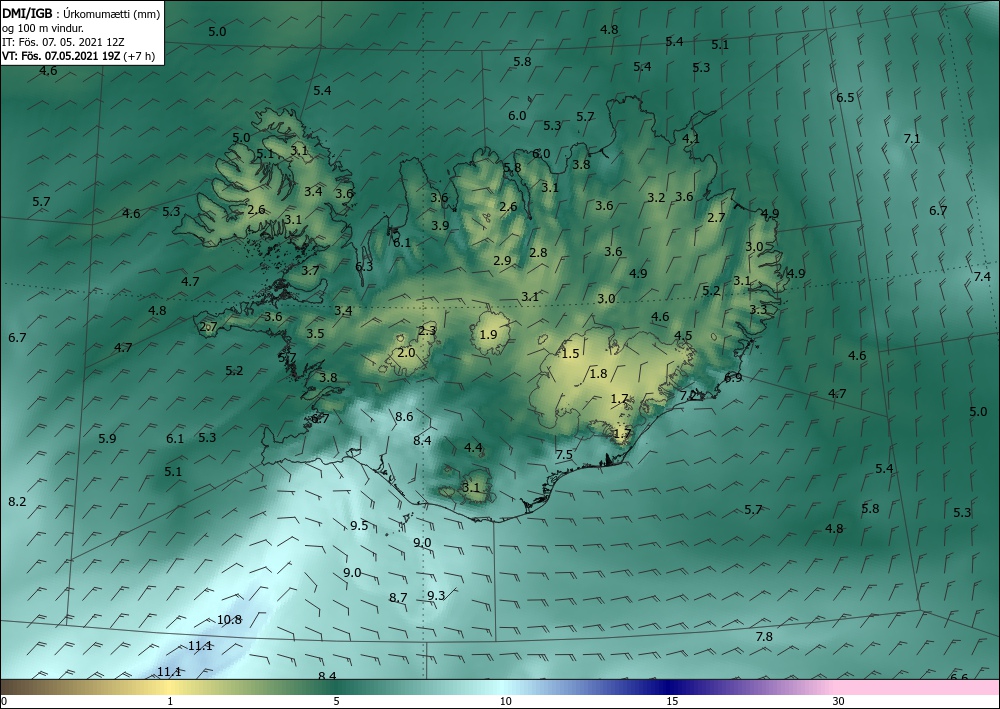Click the map value '8.2'
This screenshot has width=1000, height=709.
pyautogui.click(x=17, y=501)
